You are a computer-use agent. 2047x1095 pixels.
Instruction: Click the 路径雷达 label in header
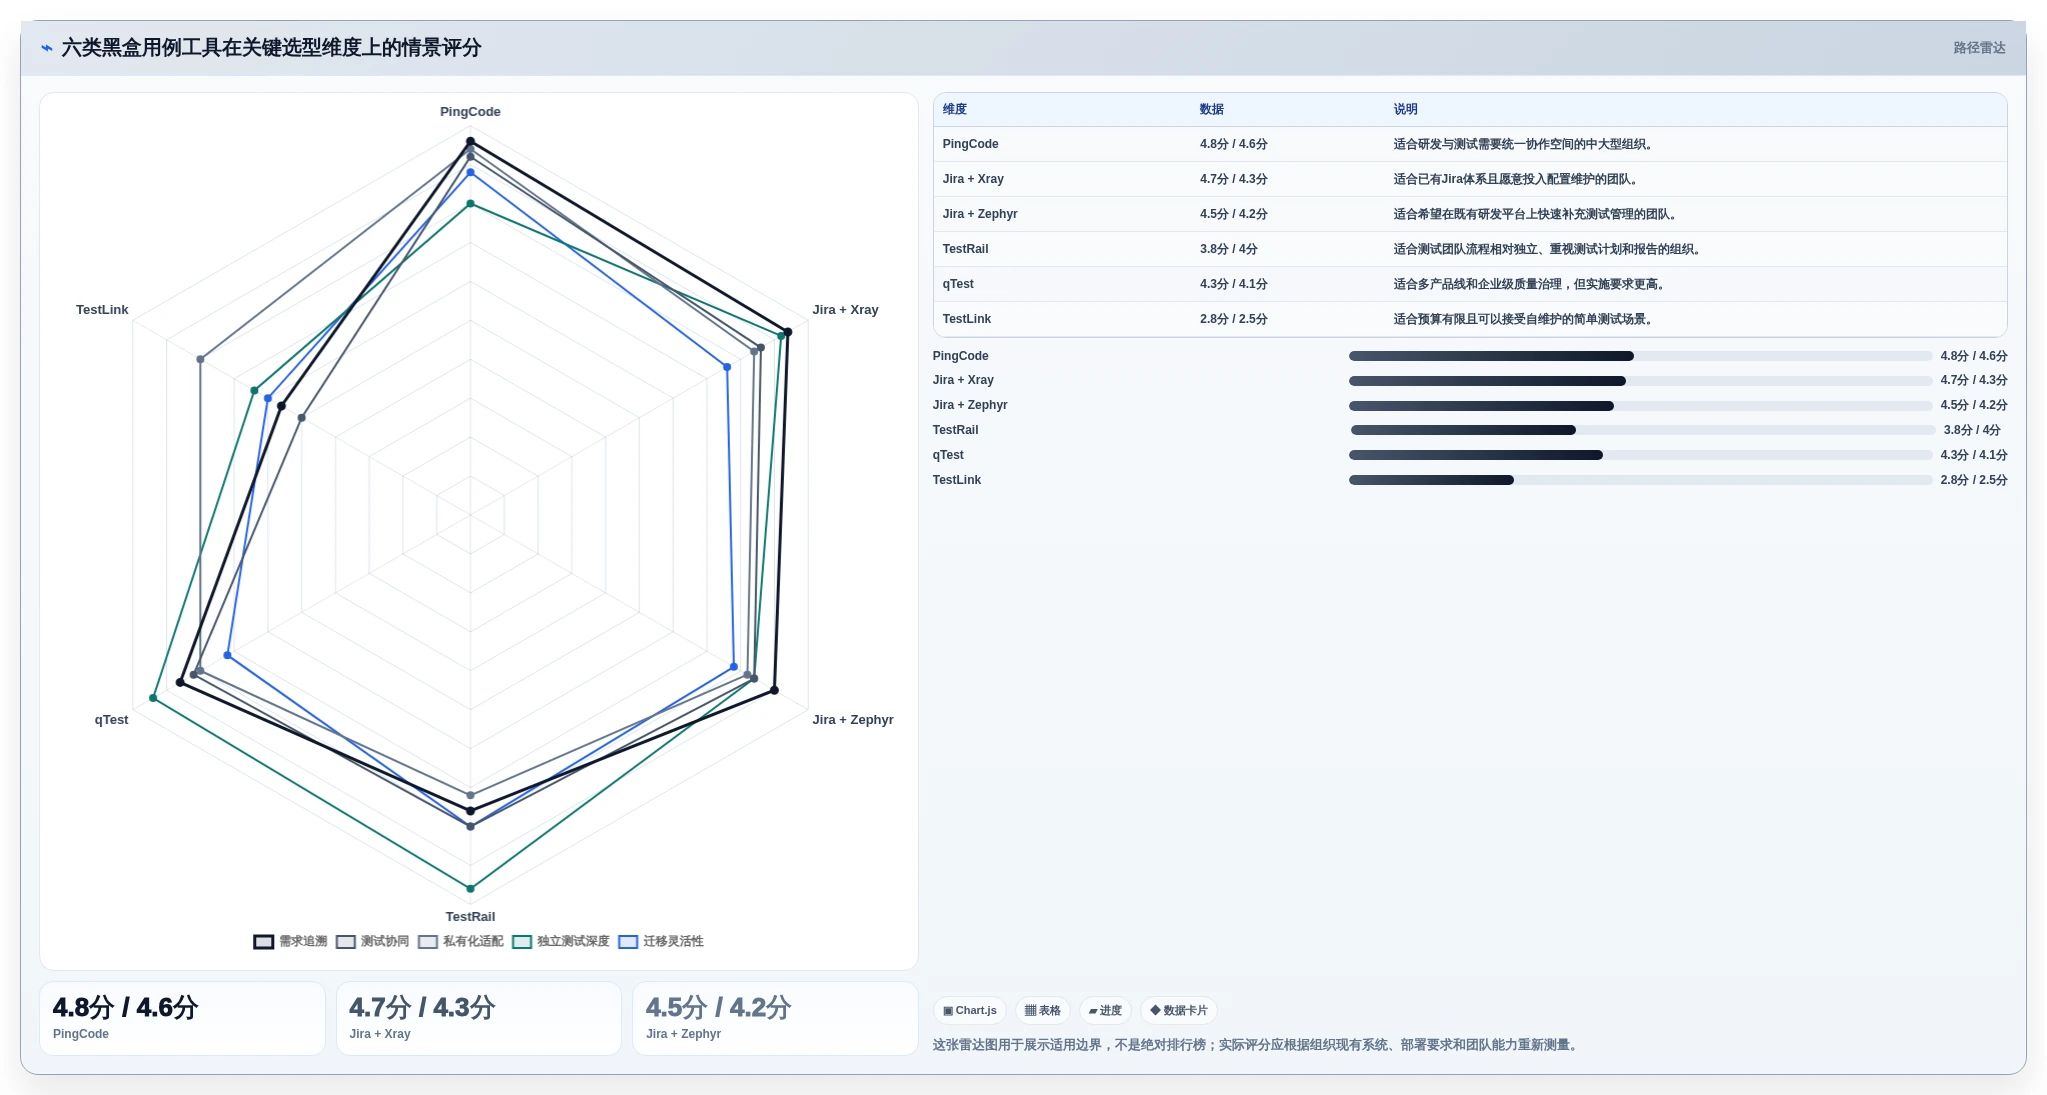coord(1979,48)
